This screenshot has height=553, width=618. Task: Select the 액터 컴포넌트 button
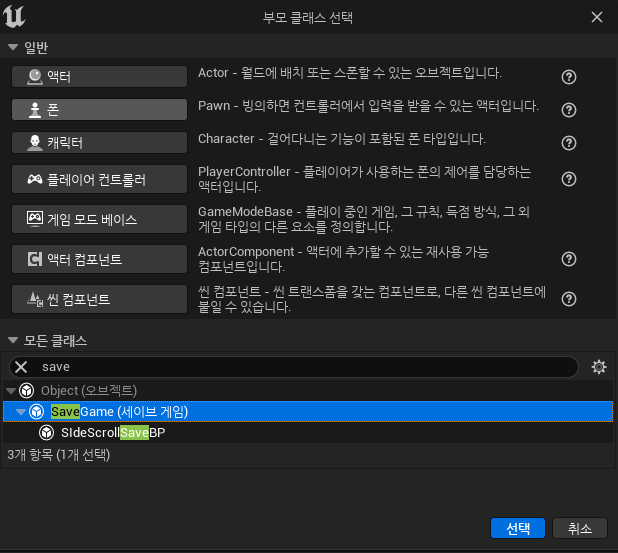pyautogui.click(x=99, y=259)
